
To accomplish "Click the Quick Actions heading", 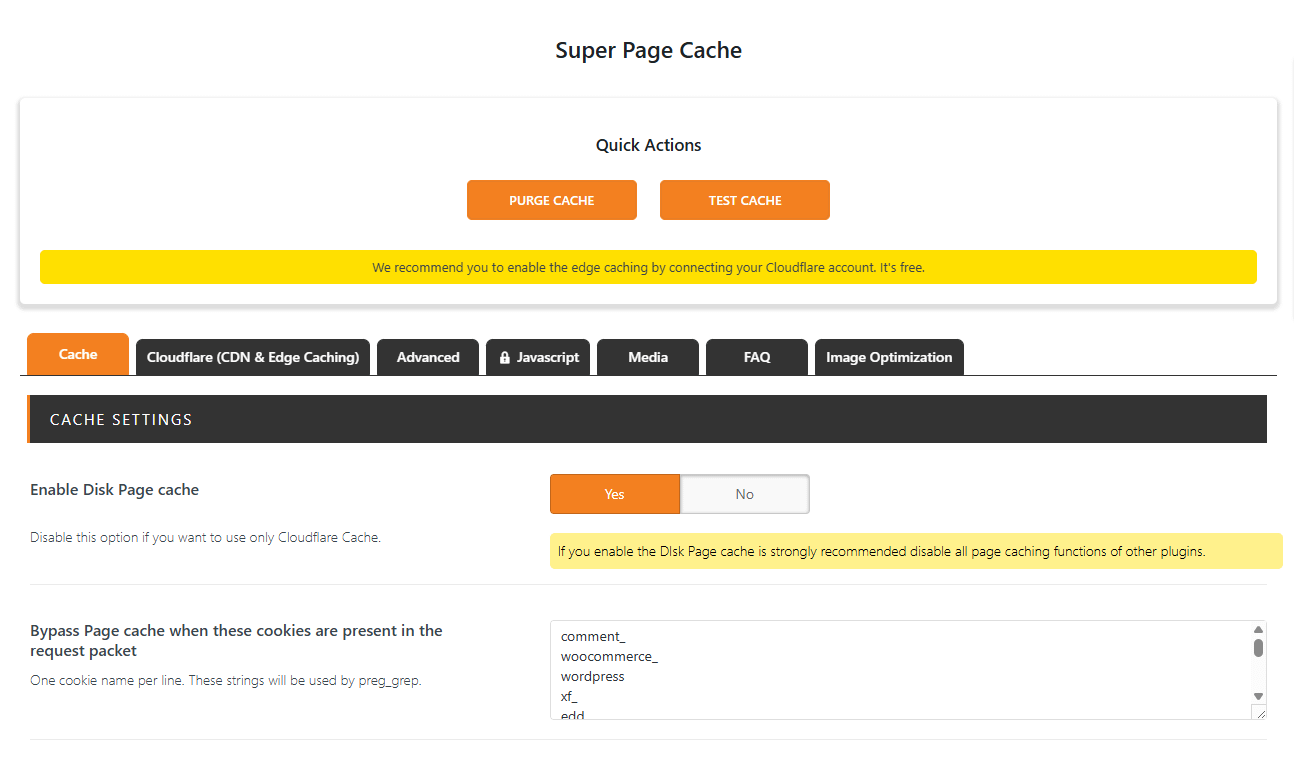I will click(x=648, y=145).
